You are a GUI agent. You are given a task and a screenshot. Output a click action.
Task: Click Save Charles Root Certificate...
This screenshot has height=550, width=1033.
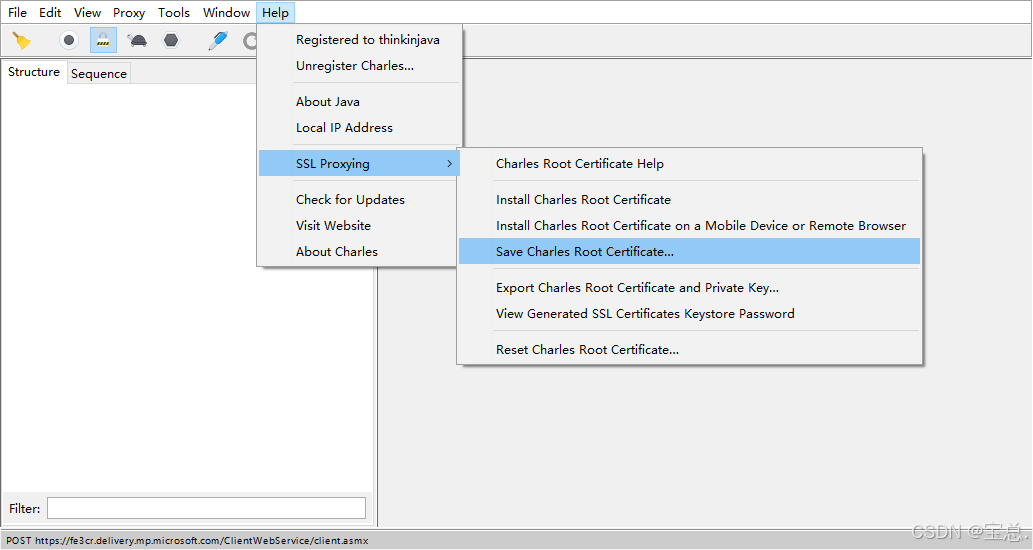689,252
